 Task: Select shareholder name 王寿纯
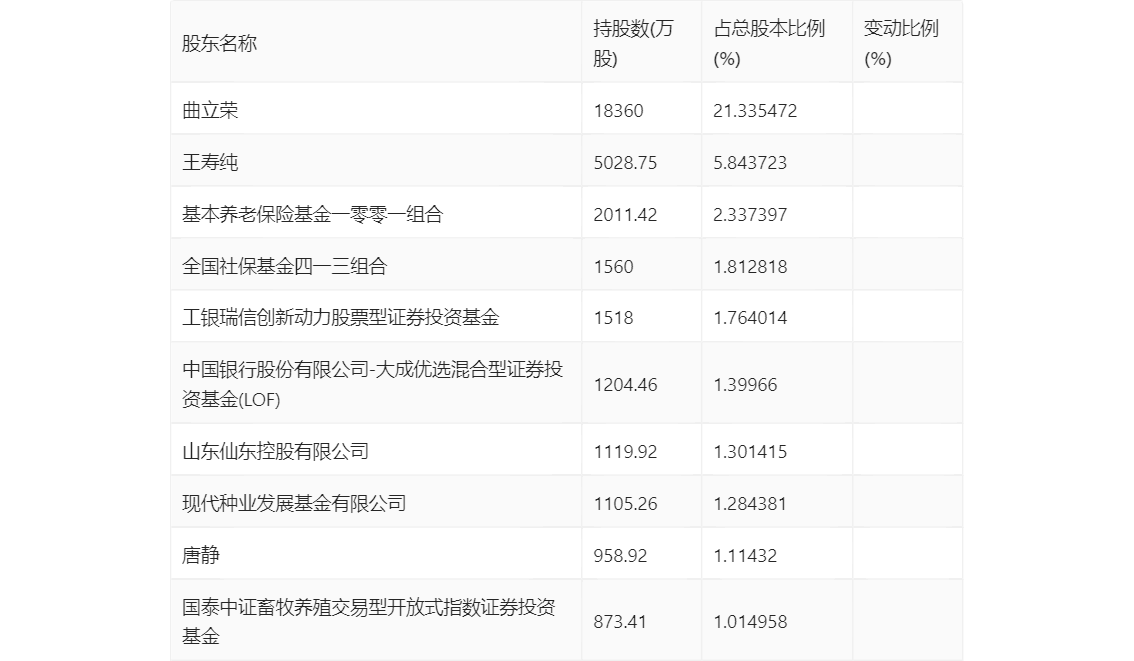(210, 163)
